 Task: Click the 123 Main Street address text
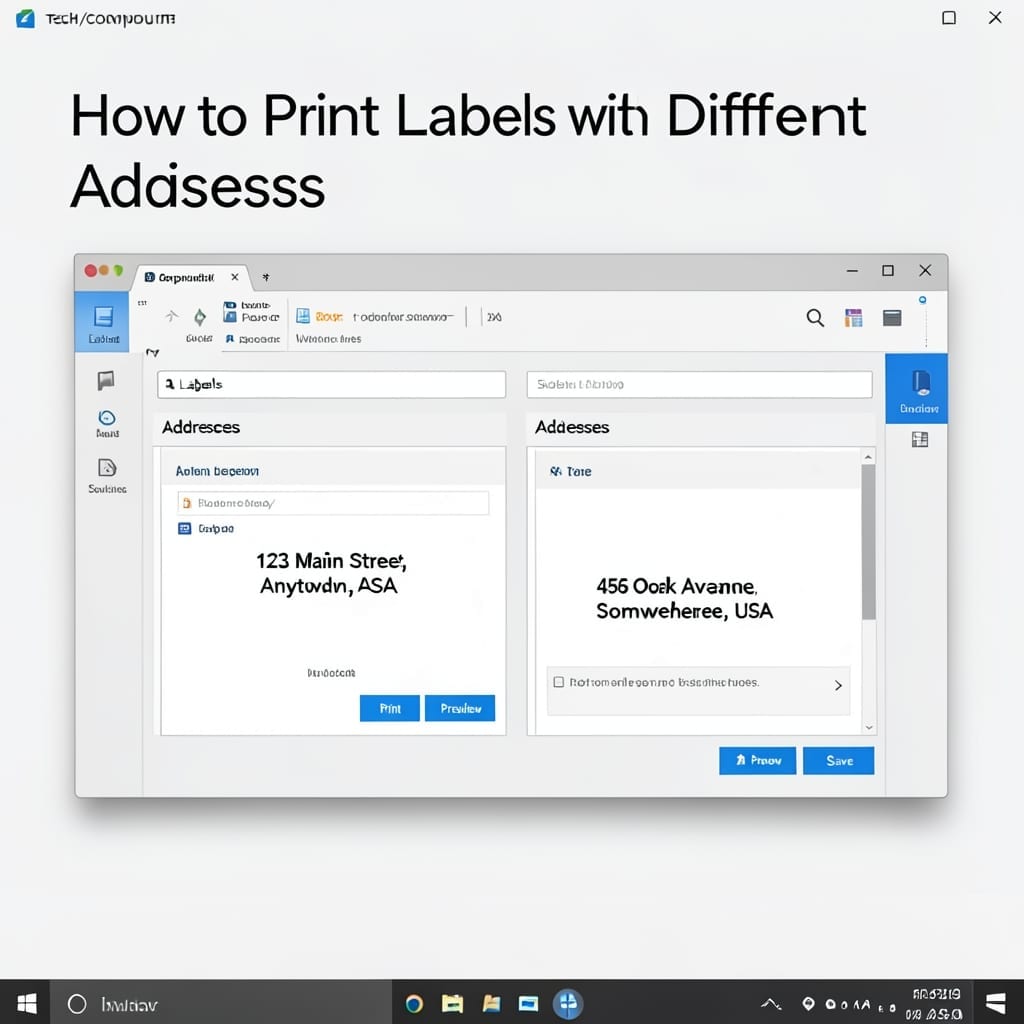click(331, 573)
